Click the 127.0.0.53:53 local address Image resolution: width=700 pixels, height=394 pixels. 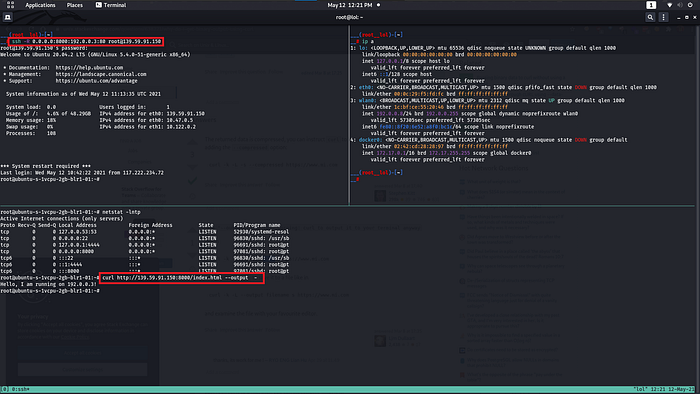coord(79,232)
